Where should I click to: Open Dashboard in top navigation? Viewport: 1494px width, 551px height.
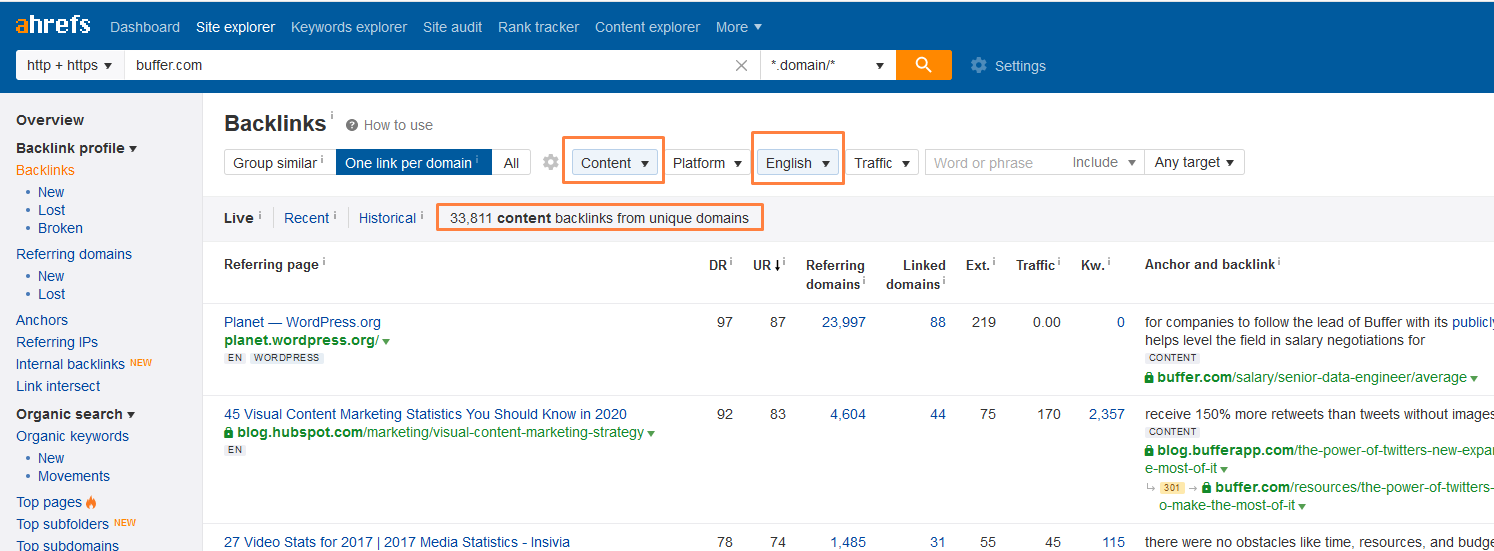pyautogui.click(x=145, y=27)
